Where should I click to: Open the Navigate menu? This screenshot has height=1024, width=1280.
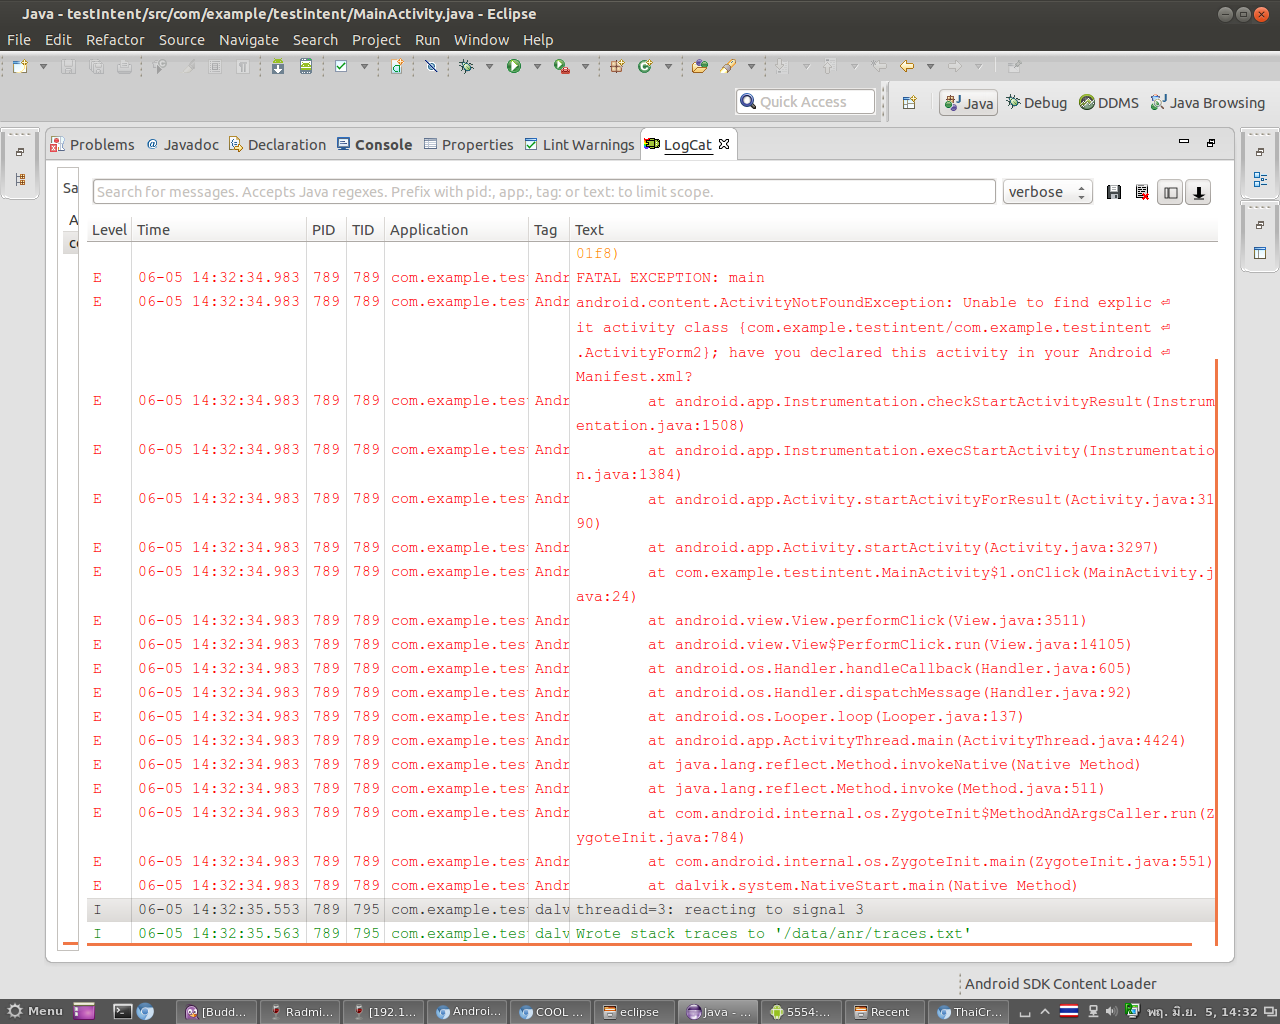[249, 40]
